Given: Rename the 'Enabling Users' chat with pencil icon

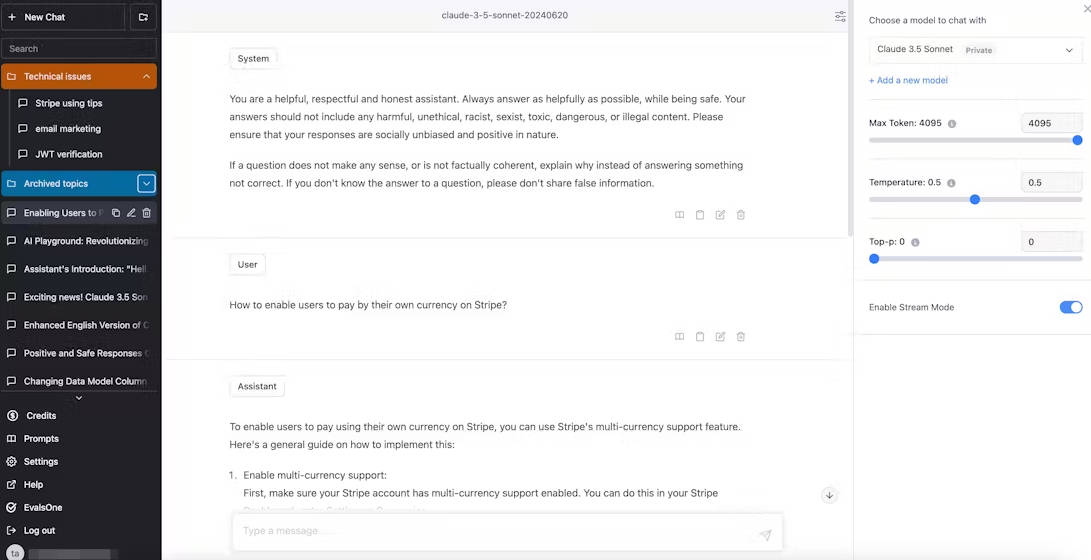Looking at the screenshot, I should [131, 213].
